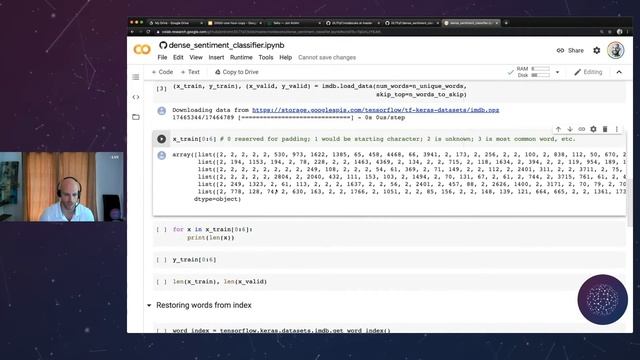Screen dimensions: 640x360
Task: Open the Tools menu
Action: click(266, 58)
